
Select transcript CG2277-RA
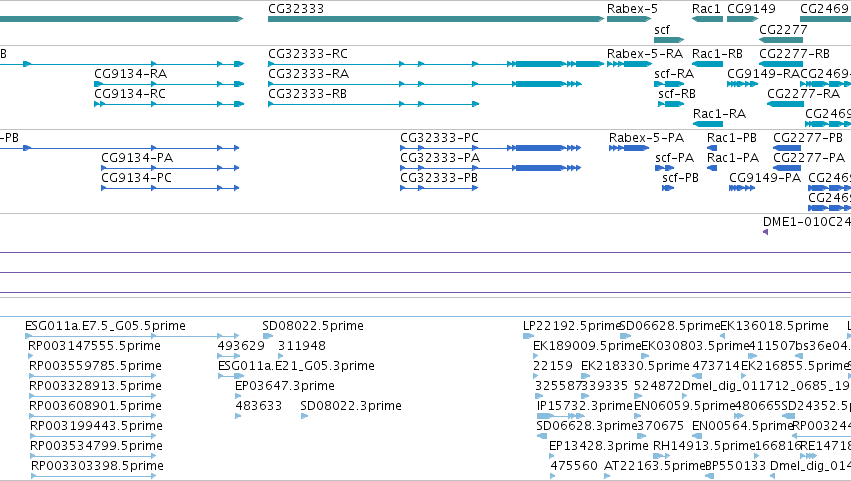803,94
